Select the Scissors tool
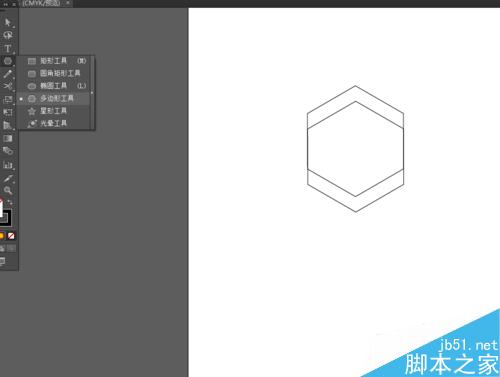 8,86
